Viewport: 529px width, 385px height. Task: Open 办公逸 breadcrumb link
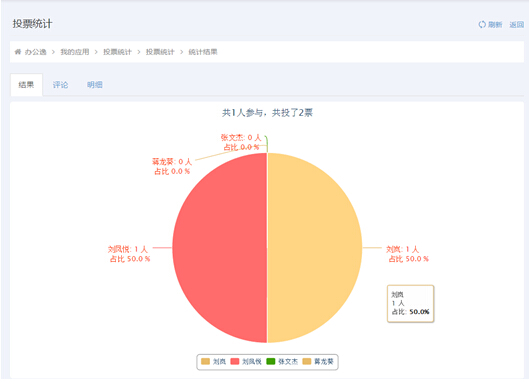click(x=35, y=52)
